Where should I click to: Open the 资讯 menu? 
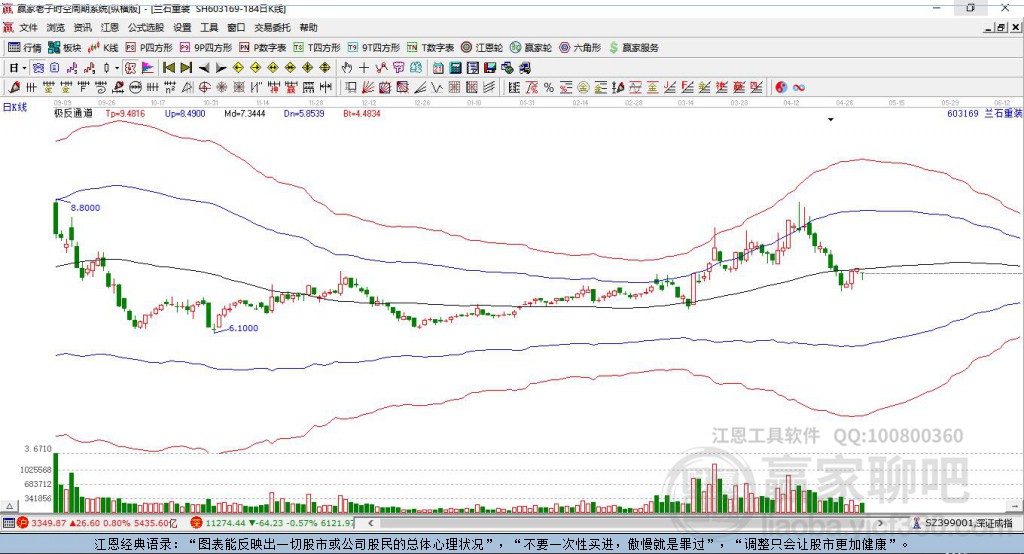[x=83, y=27]
